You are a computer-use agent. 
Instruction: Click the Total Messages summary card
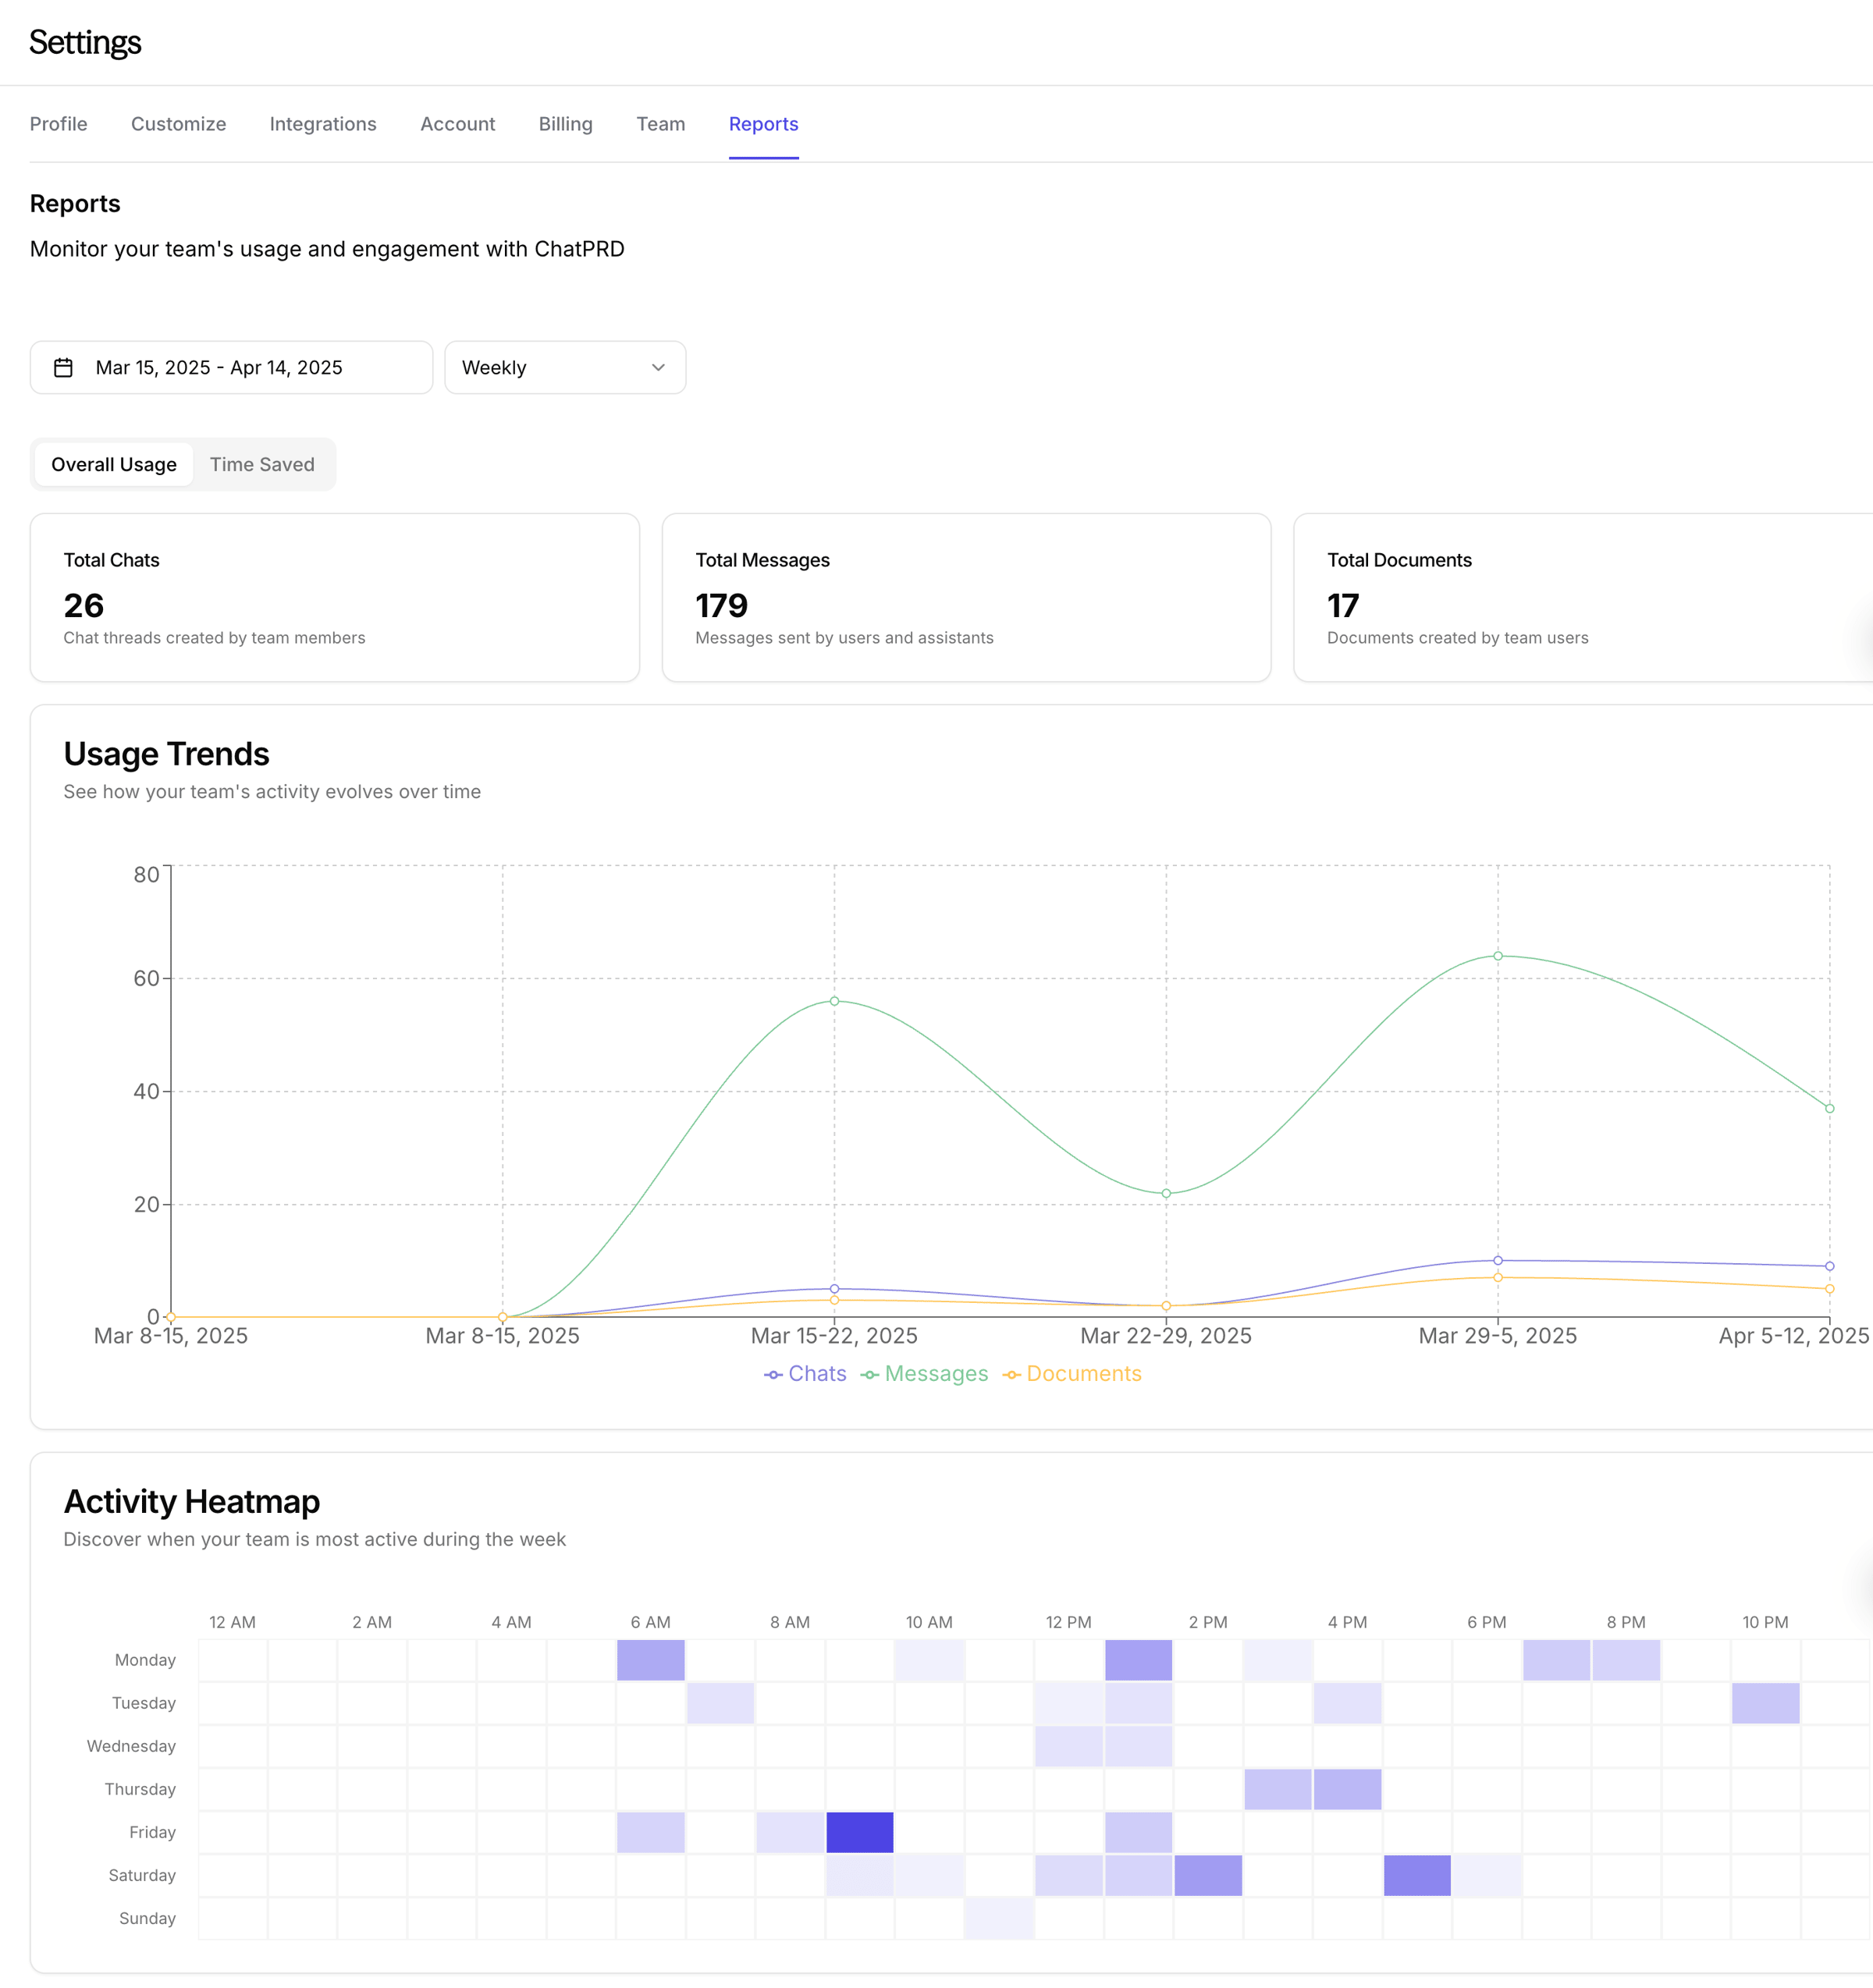tap(965, 598)
